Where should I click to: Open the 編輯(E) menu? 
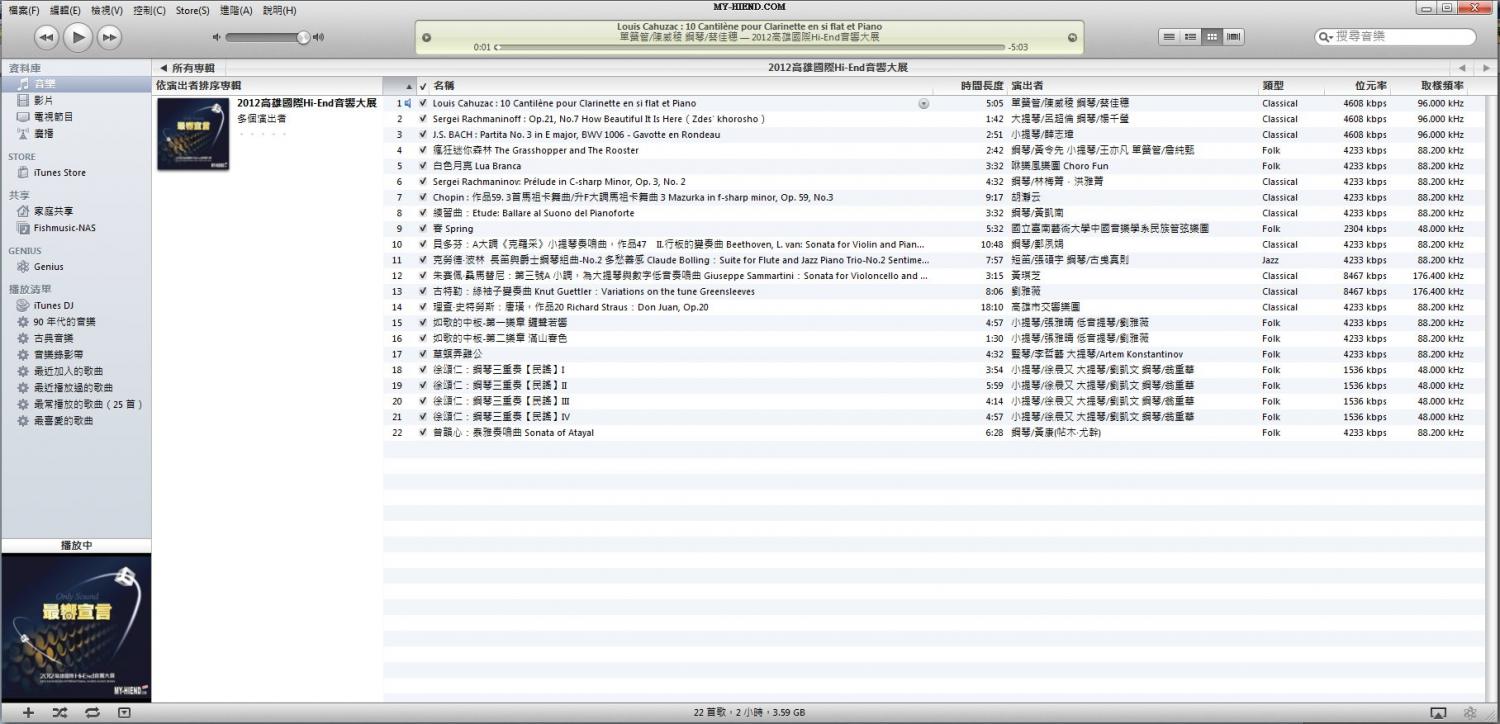click(66, 10)
